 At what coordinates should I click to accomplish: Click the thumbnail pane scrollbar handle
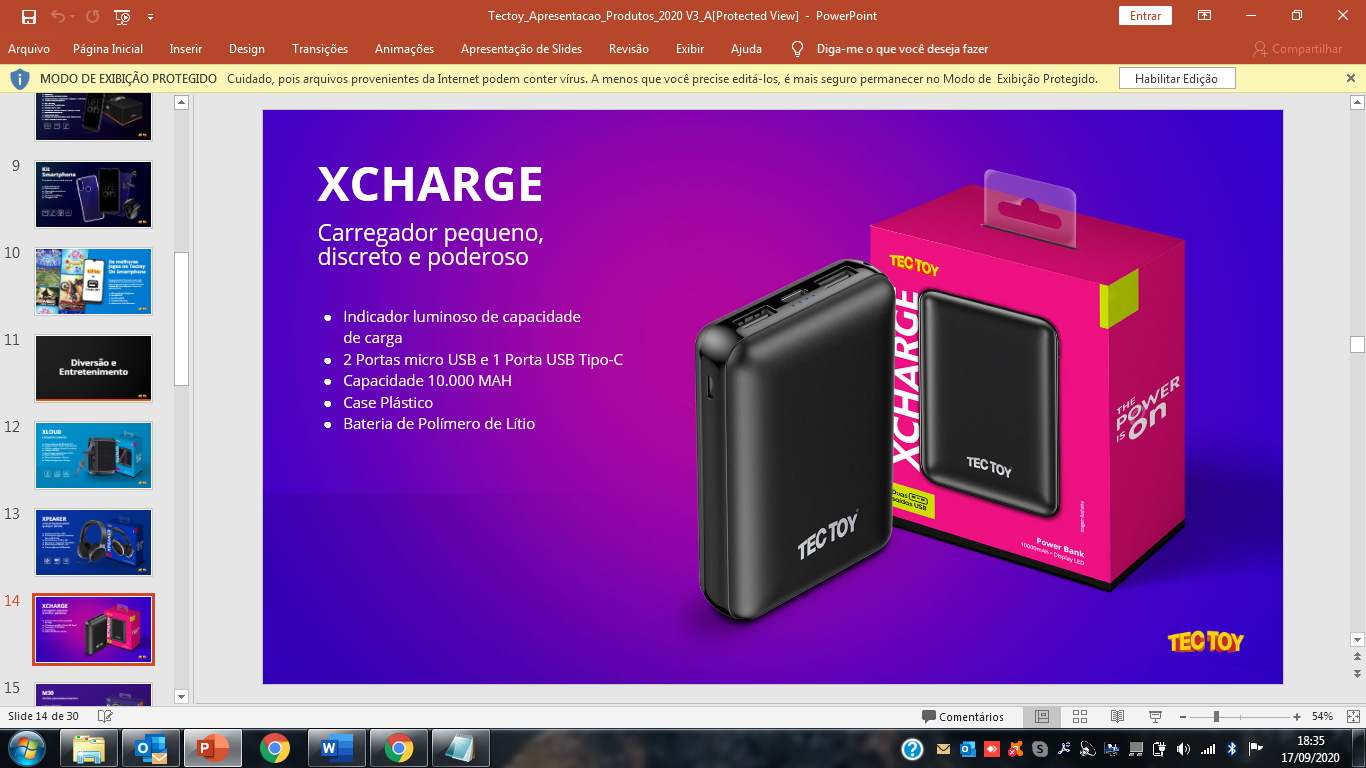coord(181,319)
